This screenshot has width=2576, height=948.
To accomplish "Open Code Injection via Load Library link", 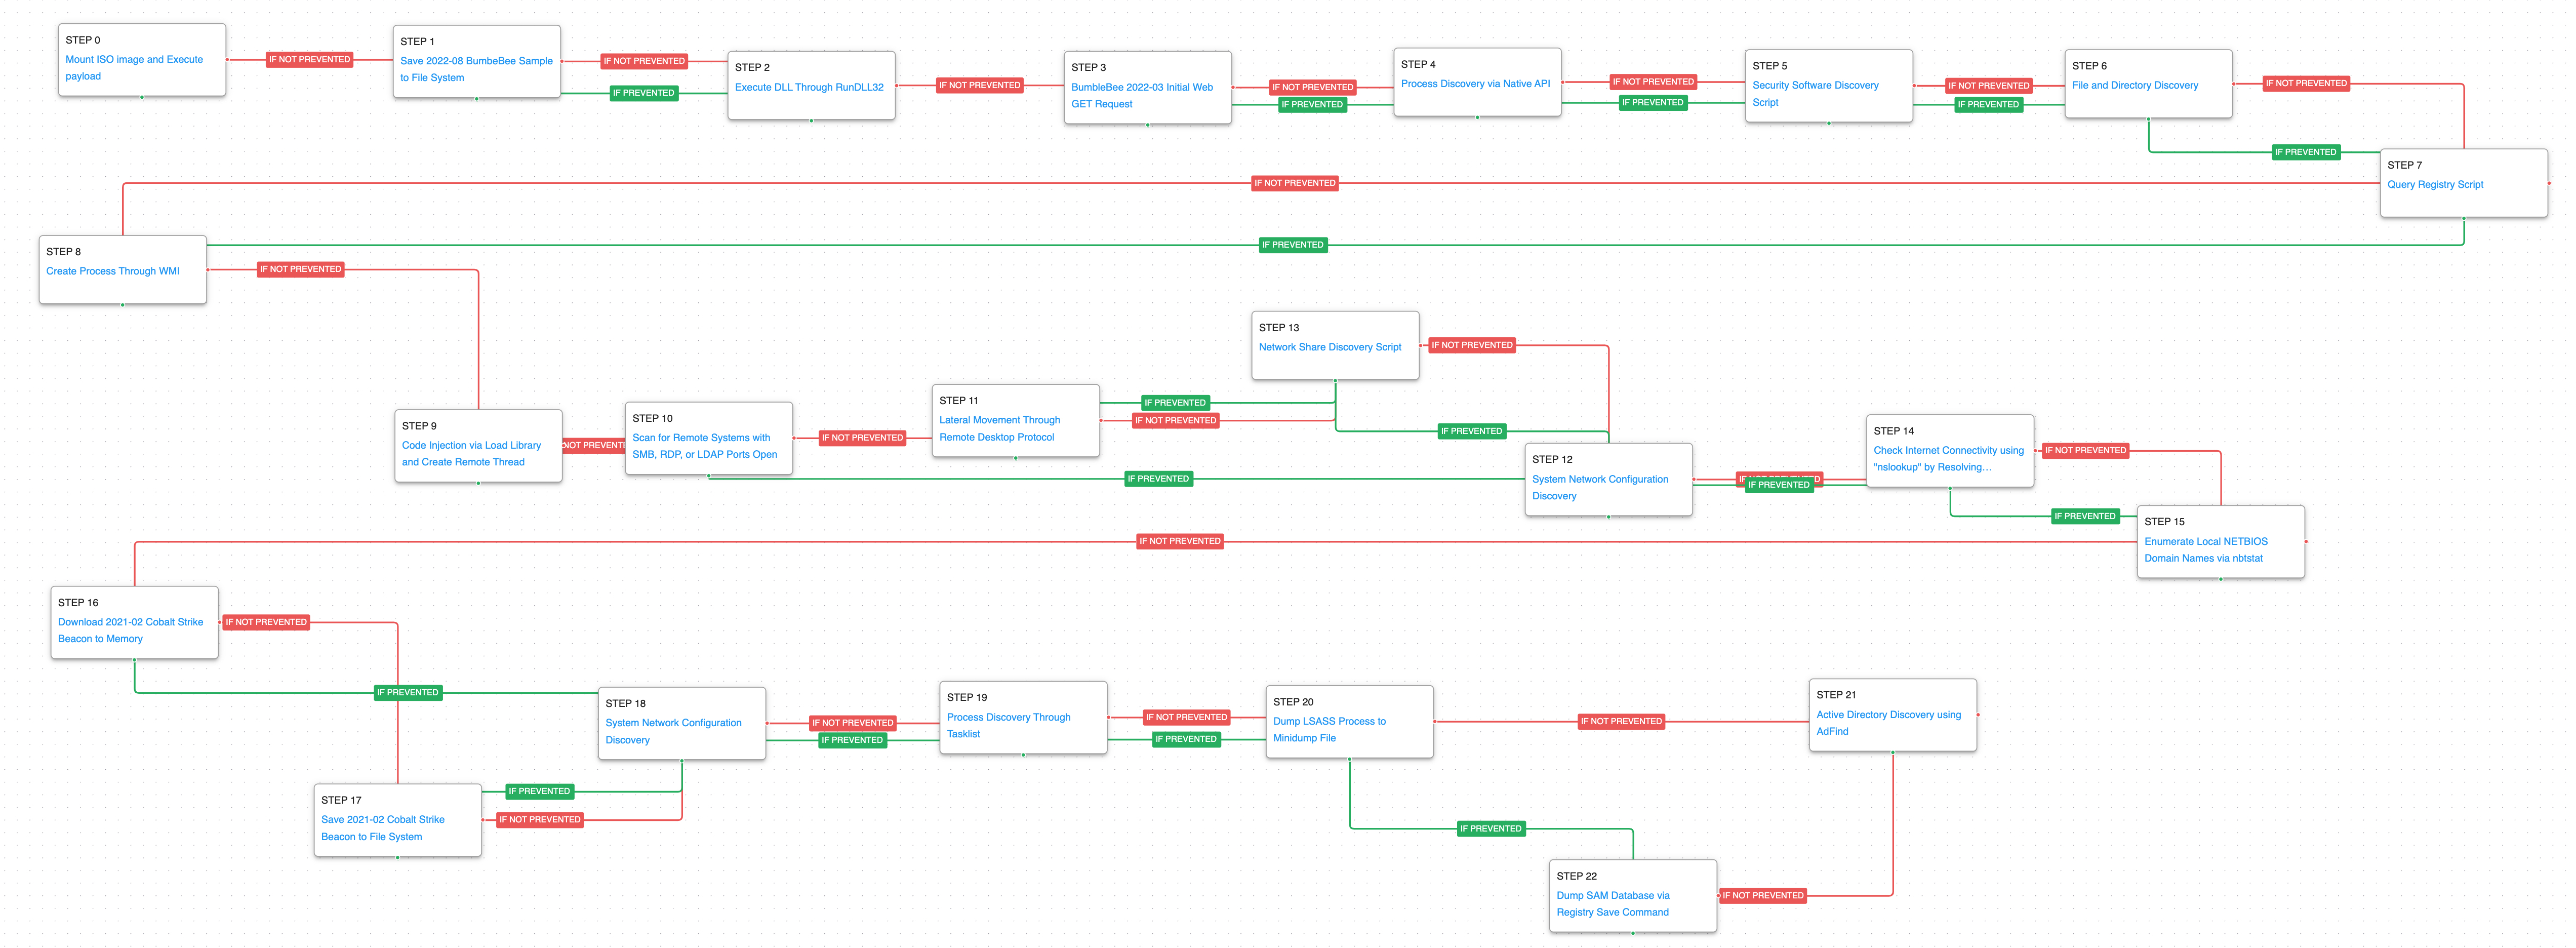I will pos(471,446).
